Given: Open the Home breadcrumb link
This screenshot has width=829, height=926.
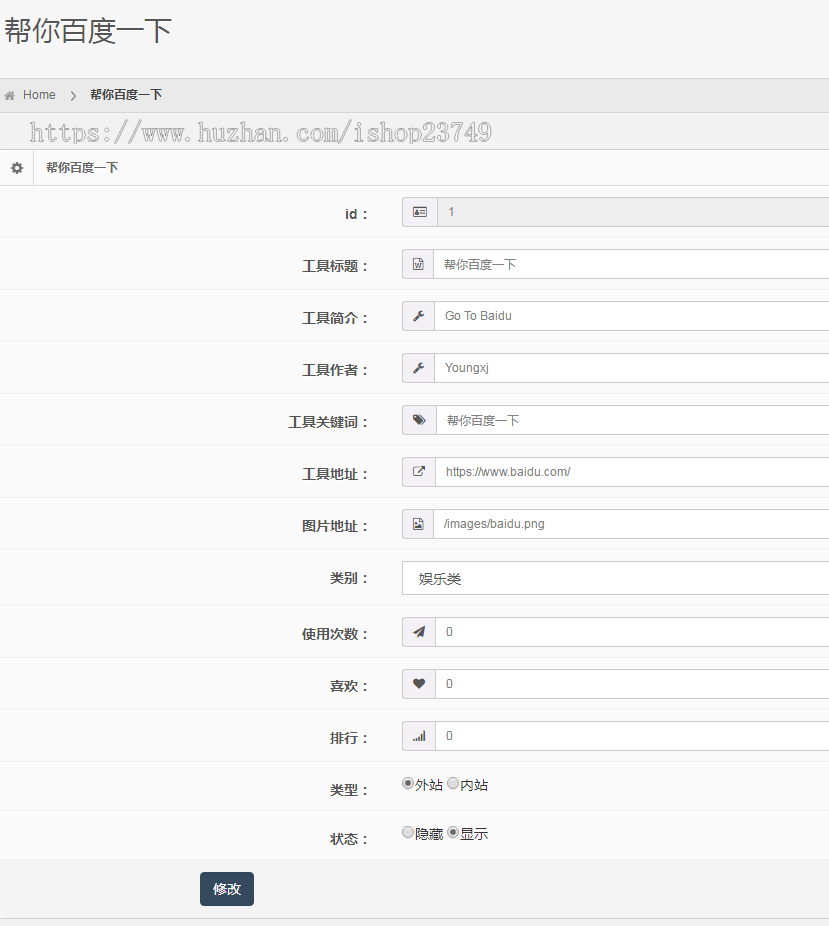Looking at the screenshot, I should click(x=39, y=94).
